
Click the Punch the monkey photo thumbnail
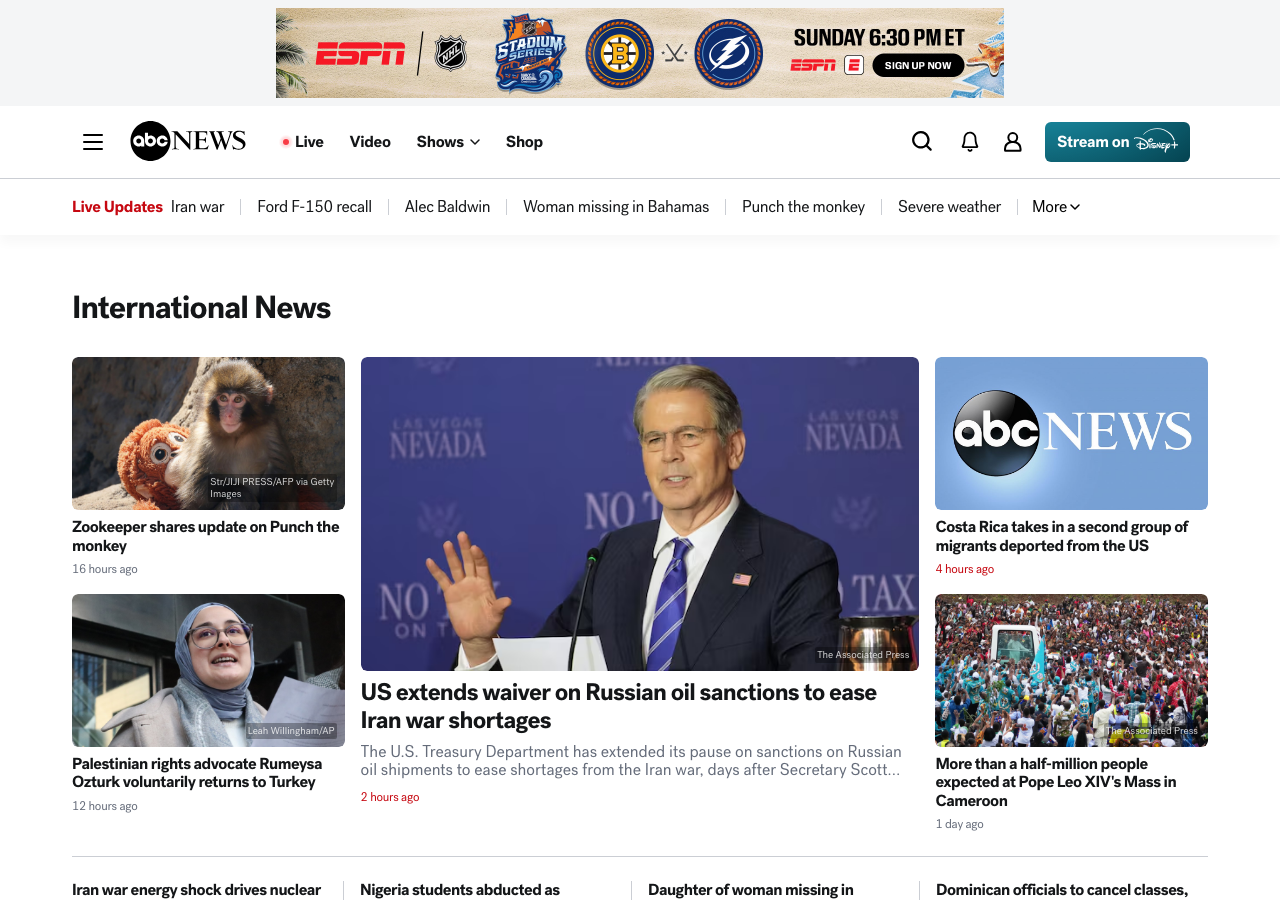point(208,433)
